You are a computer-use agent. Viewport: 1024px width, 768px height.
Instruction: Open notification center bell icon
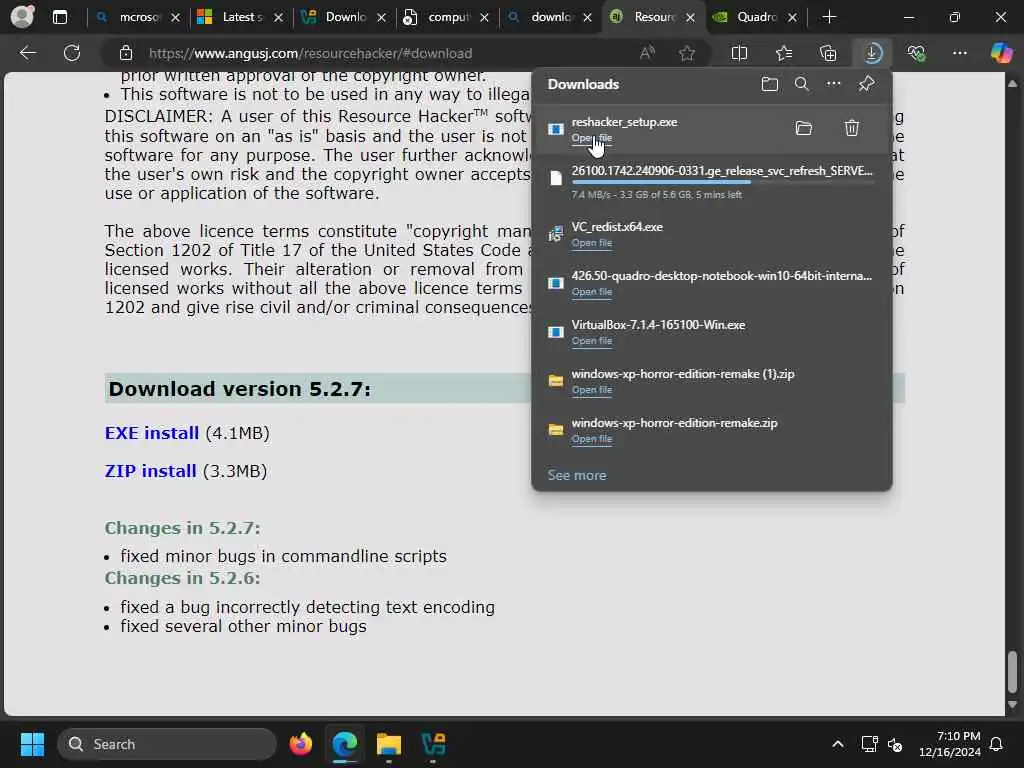[x=997, y=744]
